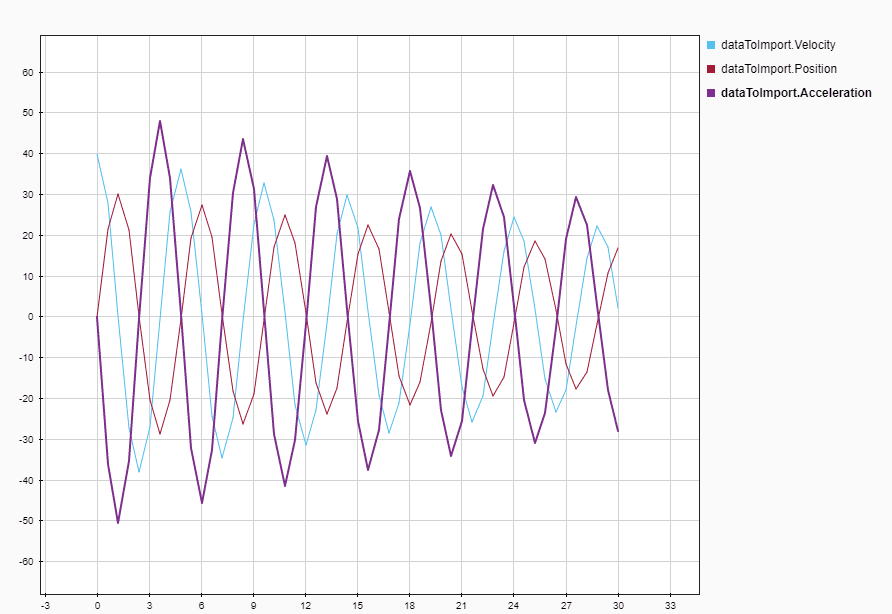
Task: Click the lowest trough of the Acceleration curve
Action: click(118, 522)
